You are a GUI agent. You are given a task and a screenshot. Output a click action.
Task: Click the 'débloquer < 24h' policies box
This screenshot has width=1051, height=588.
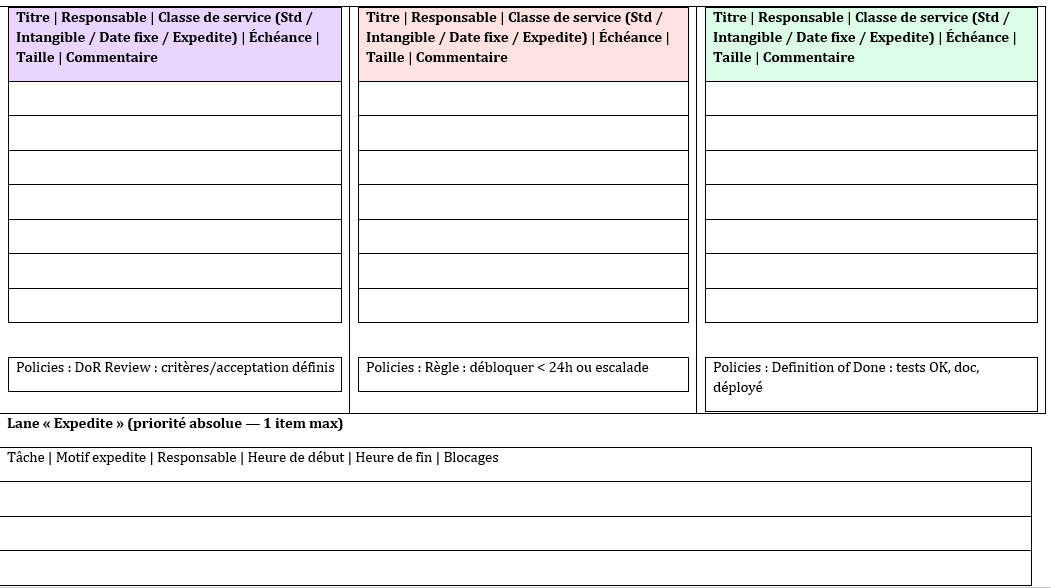(x=523, y=374)
